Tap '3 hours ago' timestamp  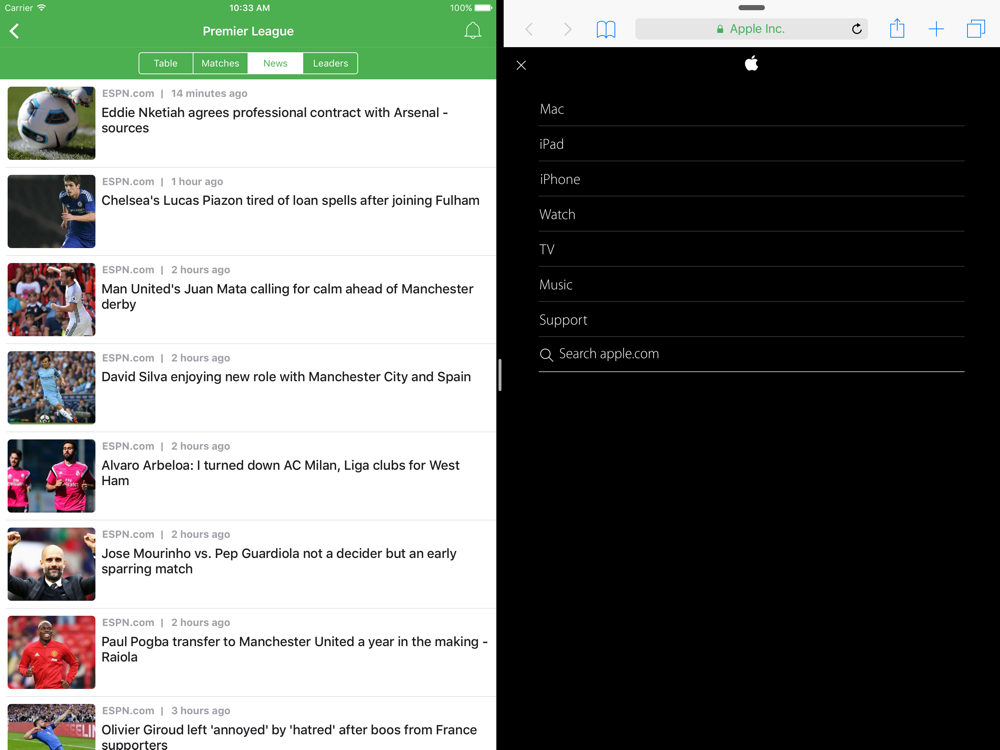tap(200, 710)
